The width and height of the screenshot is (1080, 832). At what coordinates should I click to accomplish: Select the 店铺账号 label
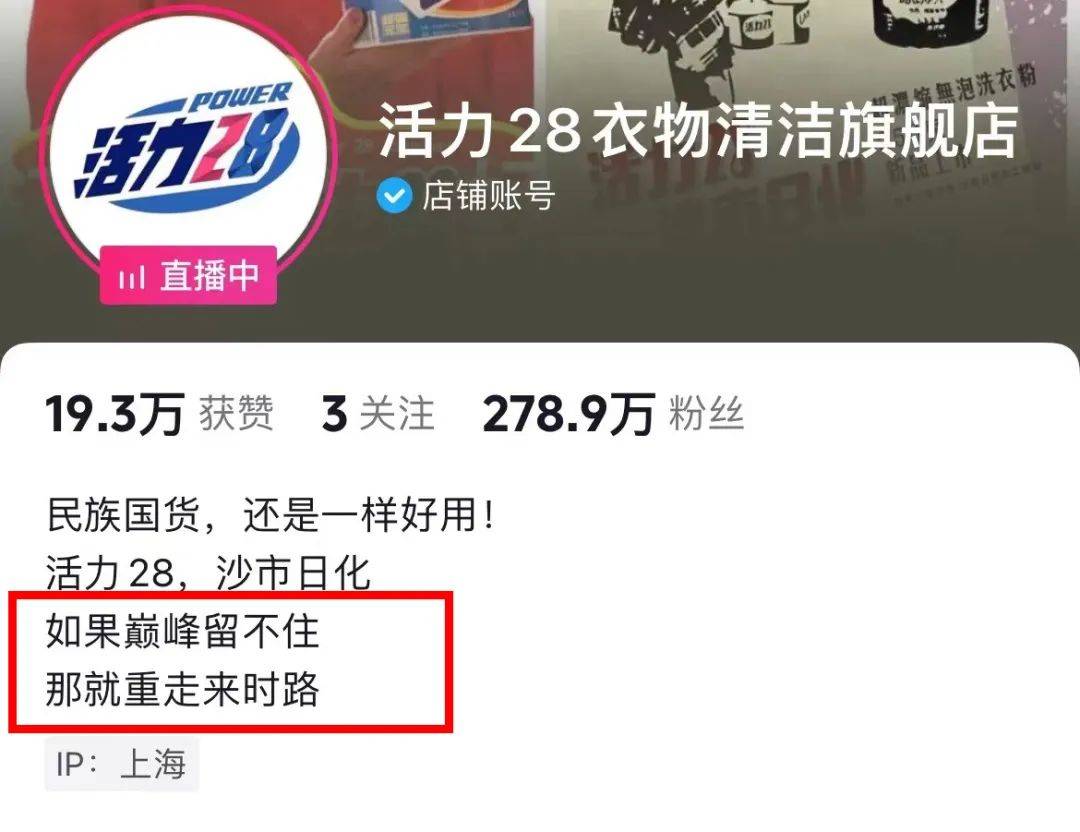coord(488,196)
